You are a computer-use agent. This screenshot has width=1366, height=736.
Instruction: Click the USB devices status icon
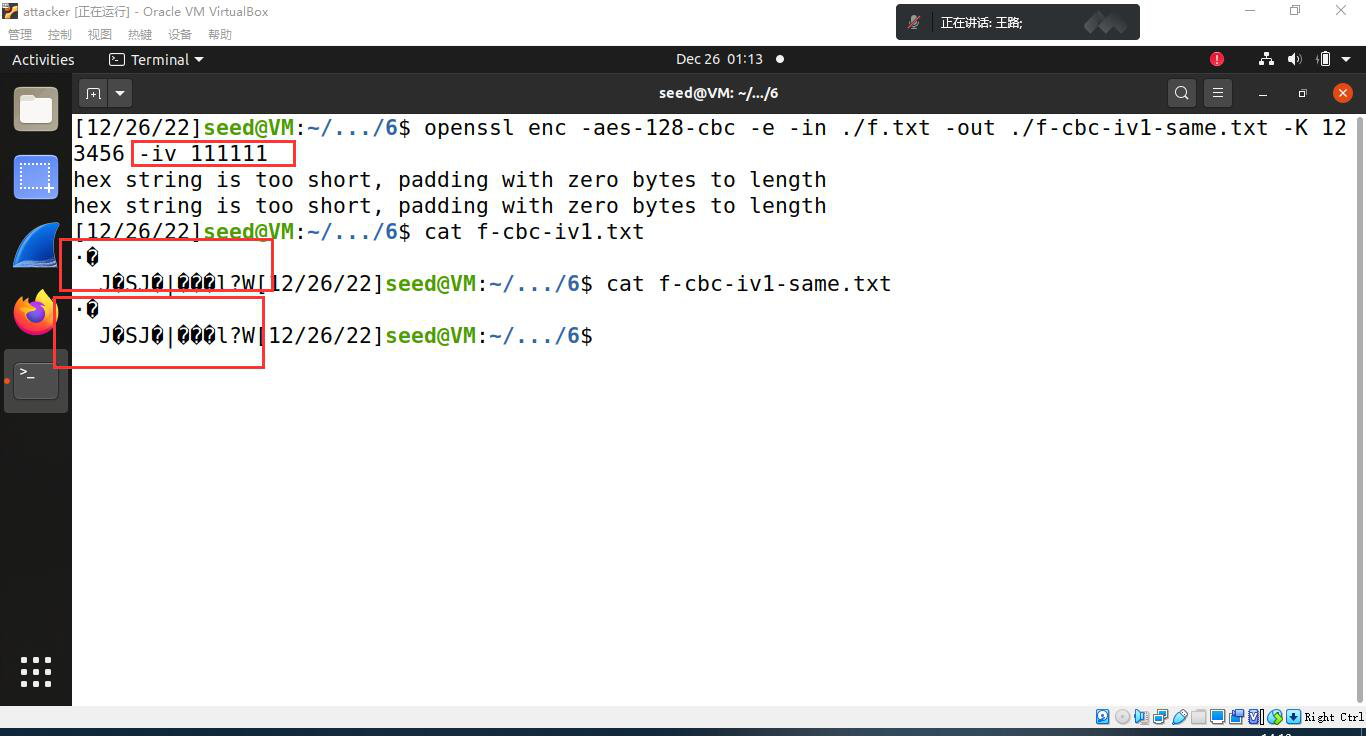tap(1179, 717)
